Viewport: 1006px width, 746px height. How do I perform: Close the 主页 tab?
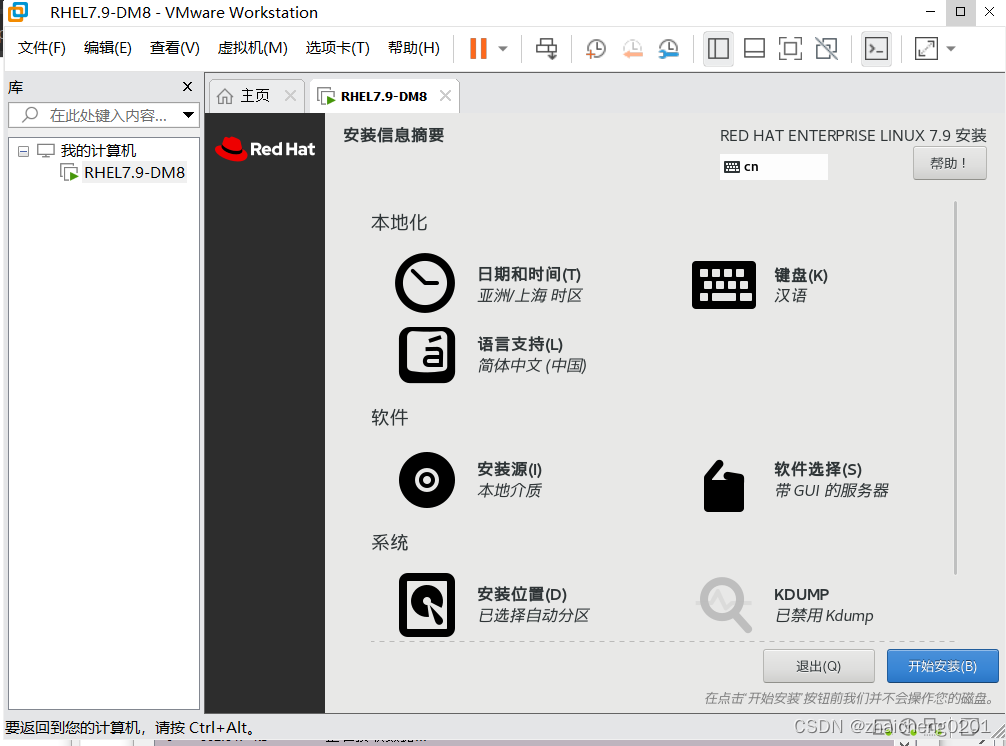pyautogui.click(x=290, y=96)
